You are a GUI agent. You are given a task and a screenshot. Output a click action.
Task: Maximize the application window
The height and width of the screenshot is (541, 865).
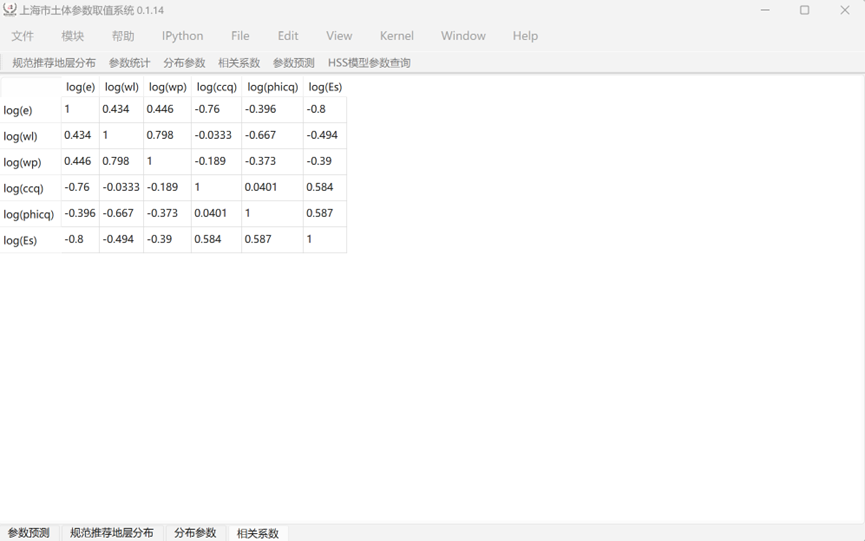coord(804,10)
